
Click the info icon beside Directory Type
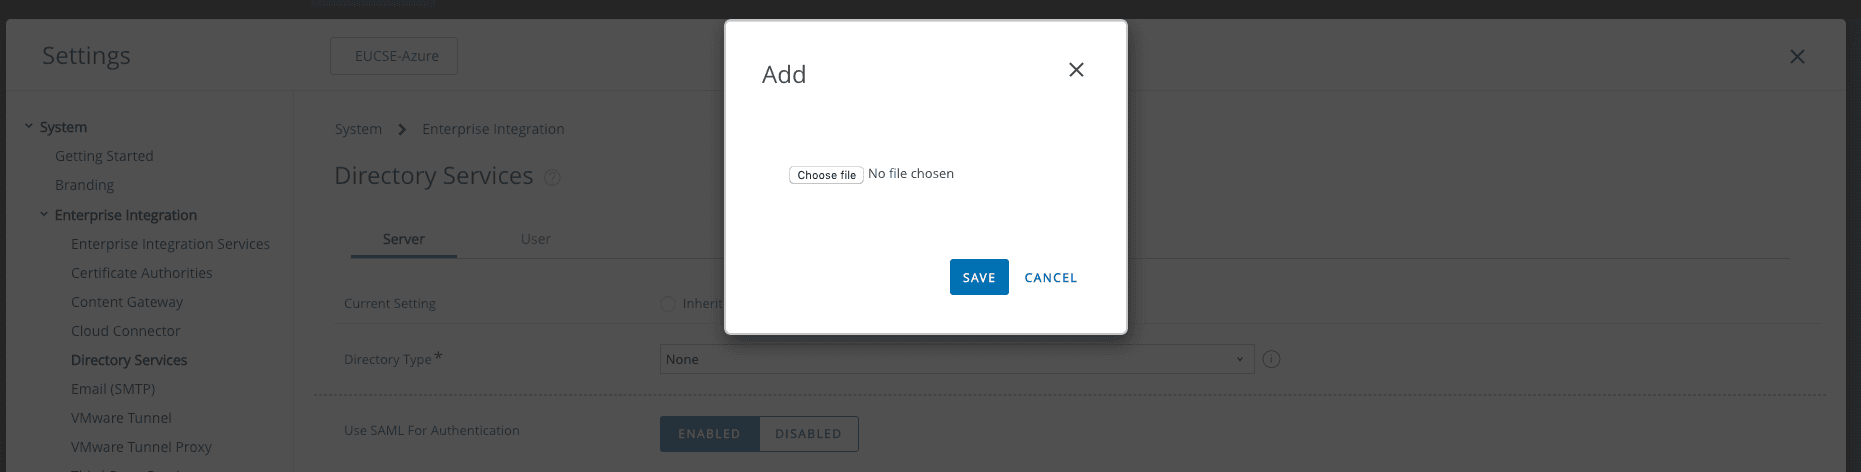pyautogui.click(x=1271, y=359)
